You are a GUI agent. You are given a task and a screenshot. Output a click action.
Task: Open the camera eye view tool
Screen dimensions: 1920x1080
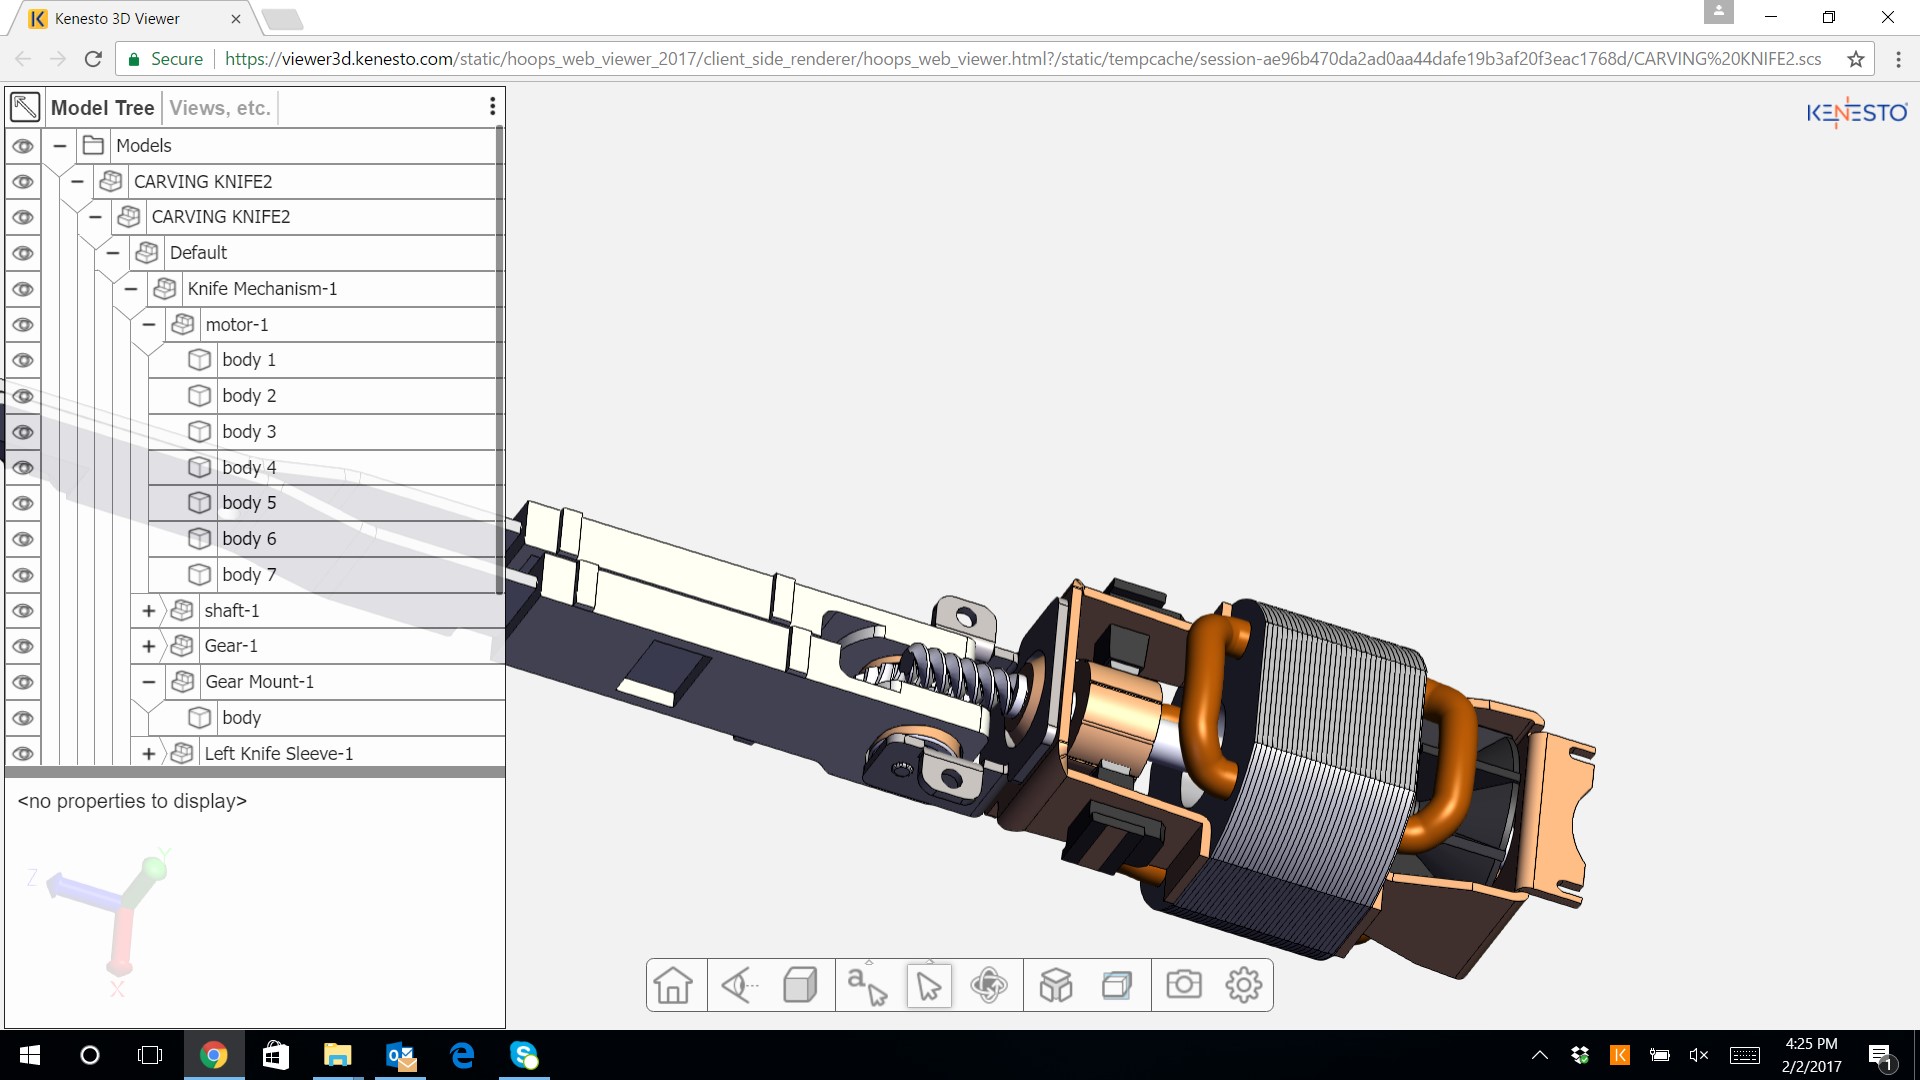[x=739, y=985]
